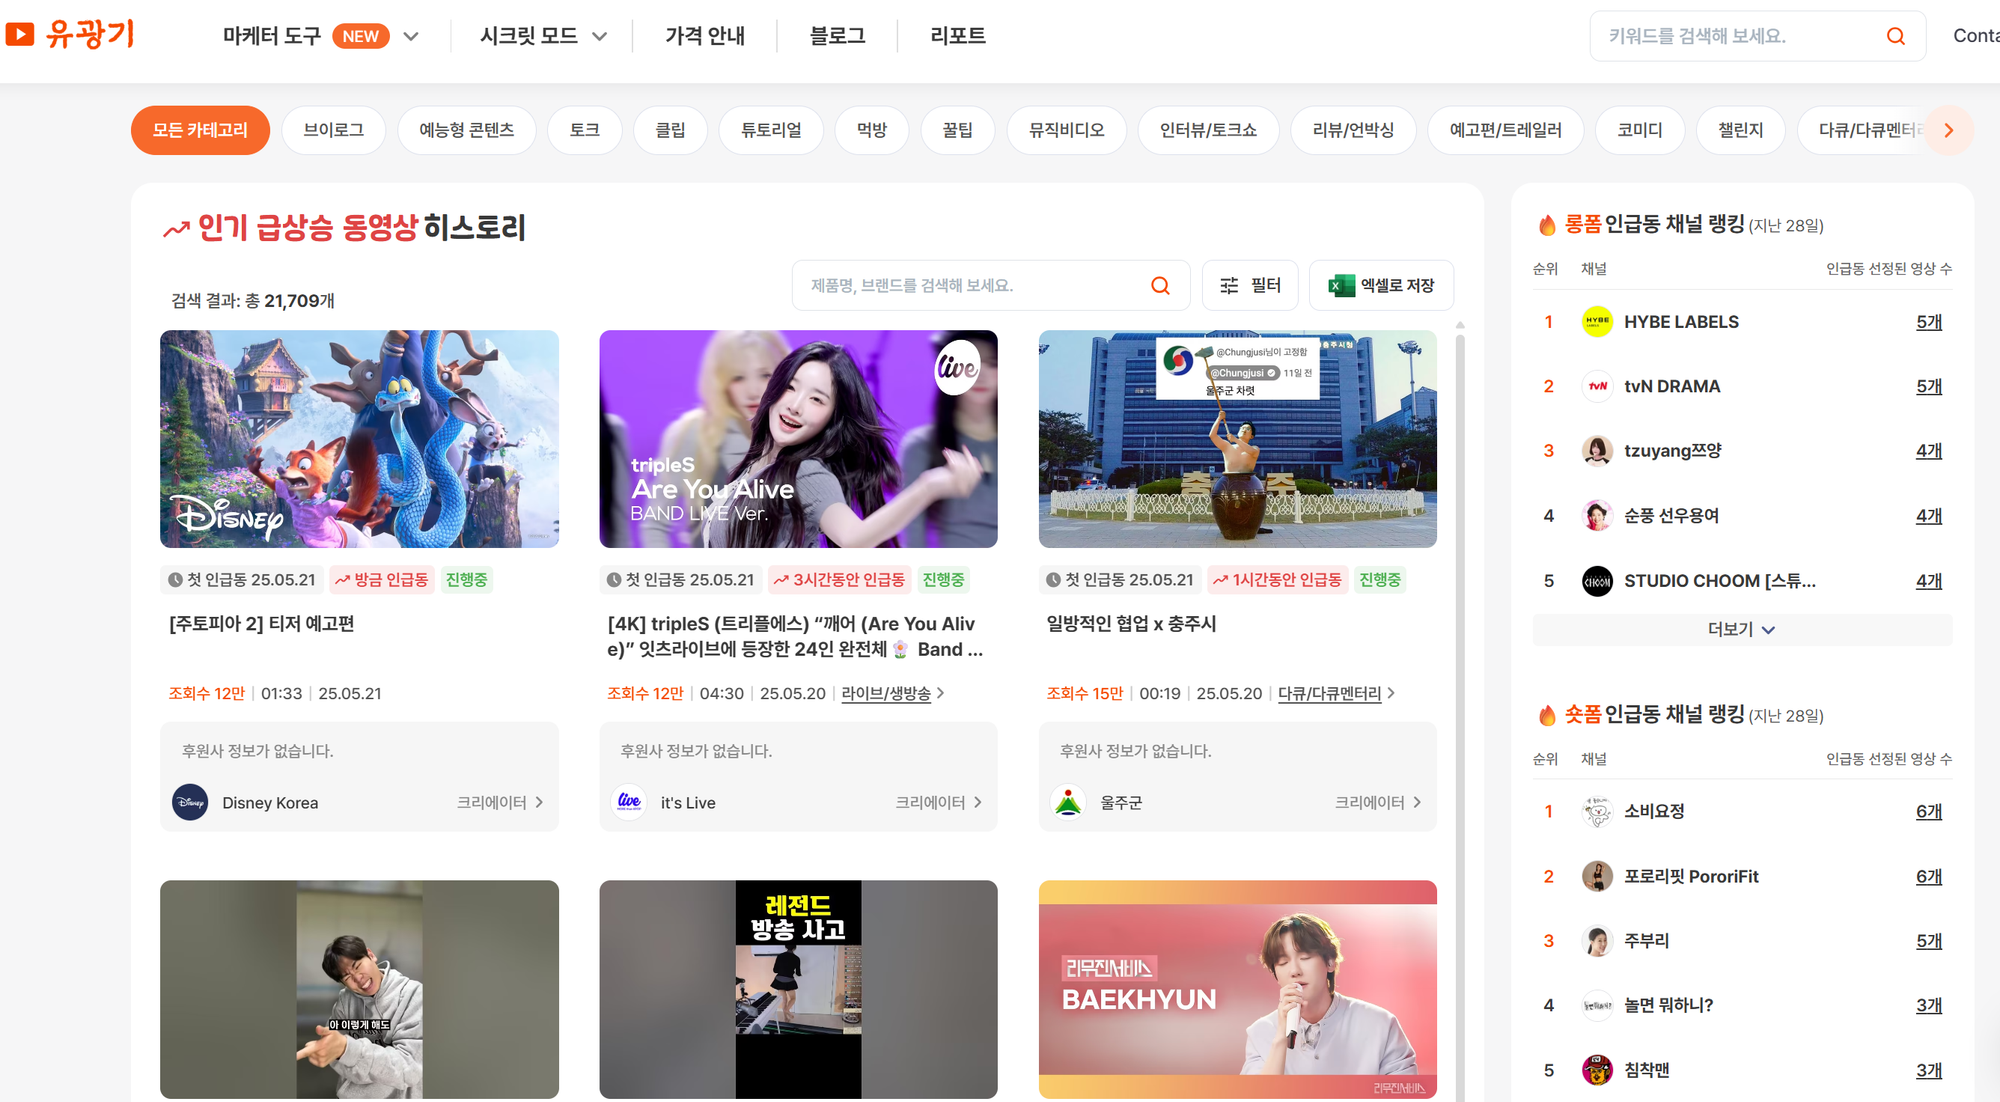Click tvN DRAMA channel avatar
2000x1102 pixels.
point(1597,386)
